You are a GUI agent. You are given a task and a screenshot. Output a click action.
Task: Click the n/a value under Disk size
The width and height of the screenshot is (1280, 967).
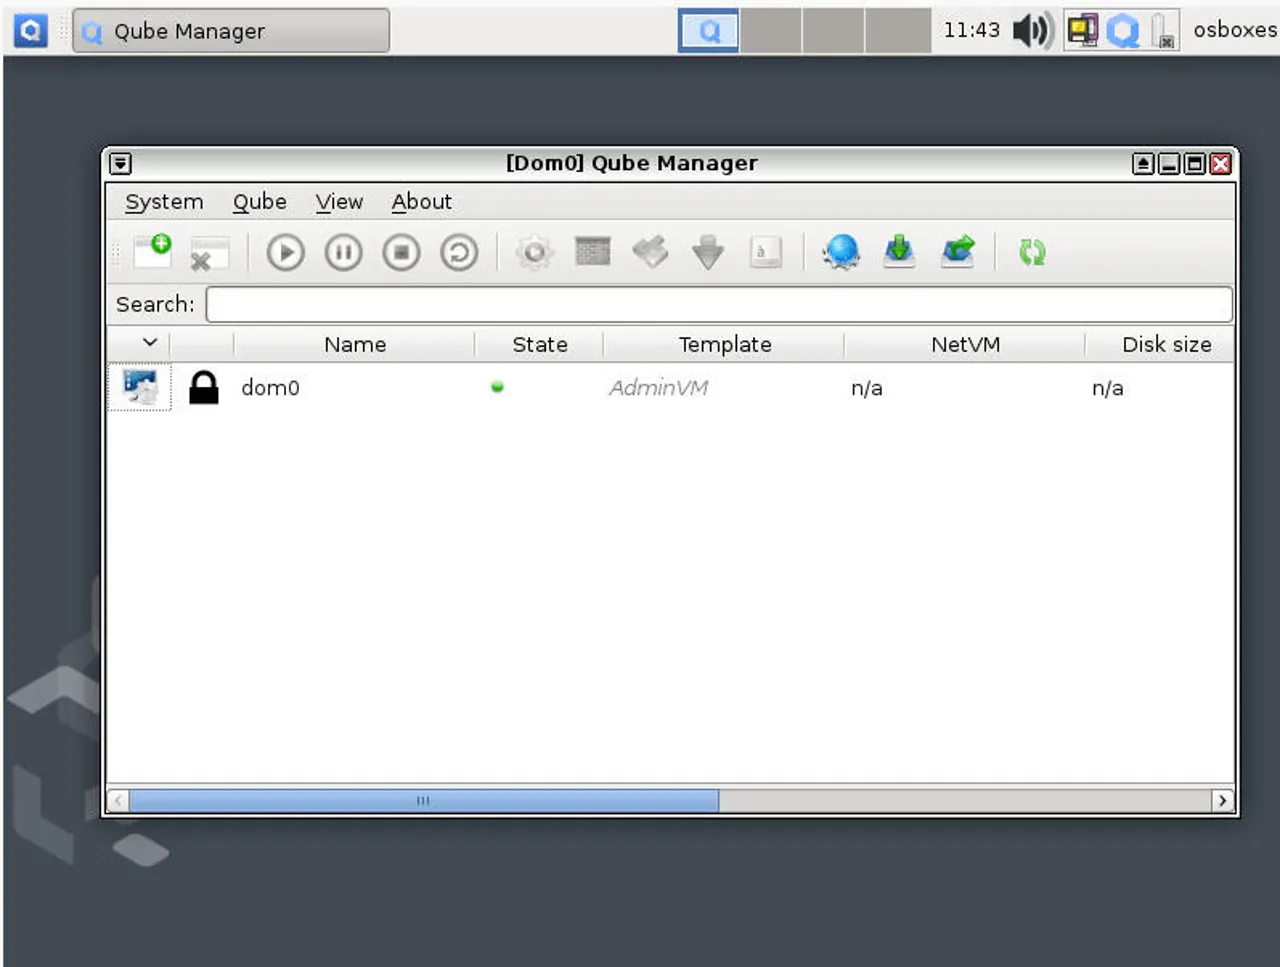[x=1107, y=388]
